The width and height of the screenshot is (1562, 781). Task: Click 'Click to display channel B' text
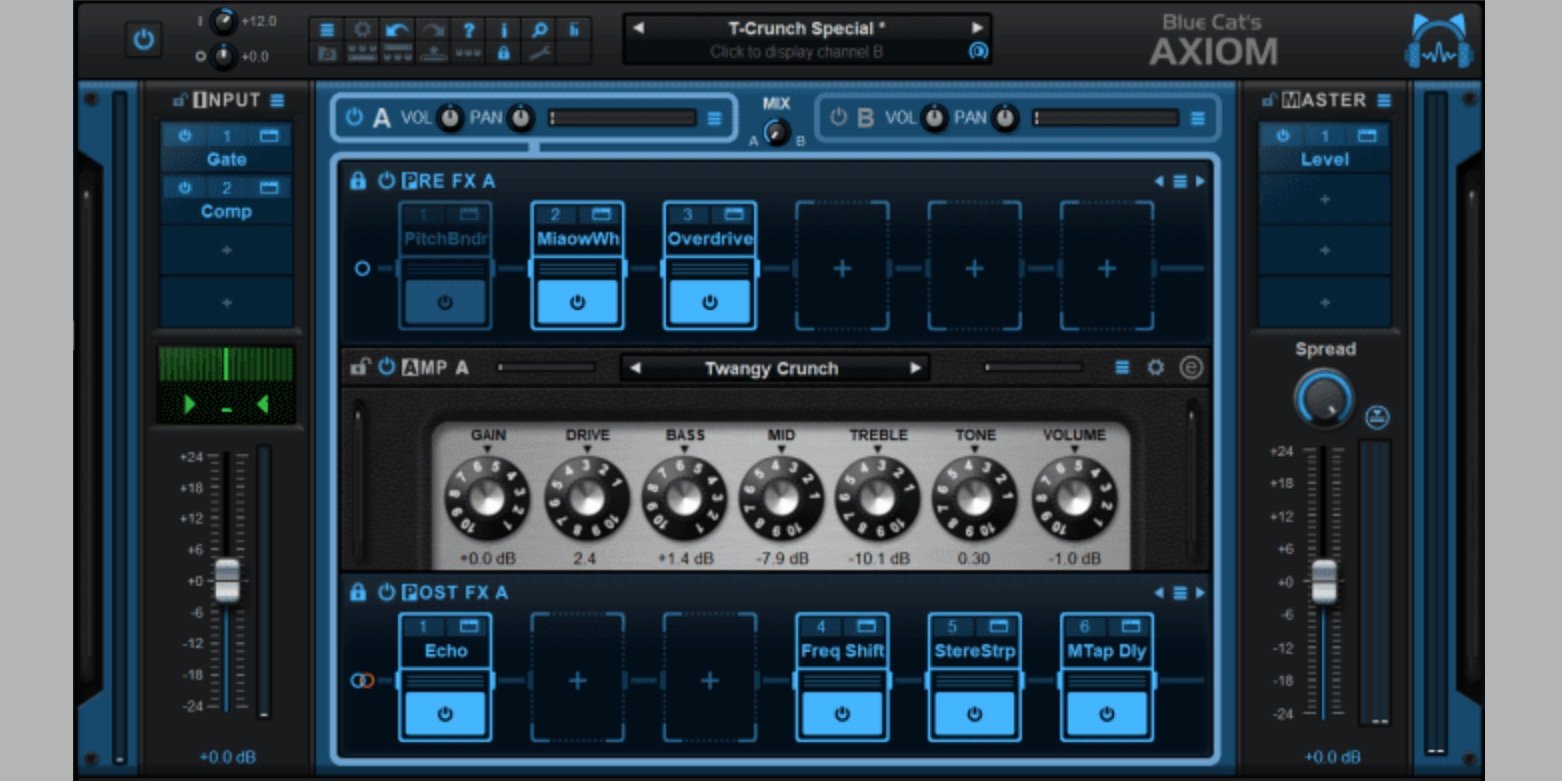(x=796, y=52)
